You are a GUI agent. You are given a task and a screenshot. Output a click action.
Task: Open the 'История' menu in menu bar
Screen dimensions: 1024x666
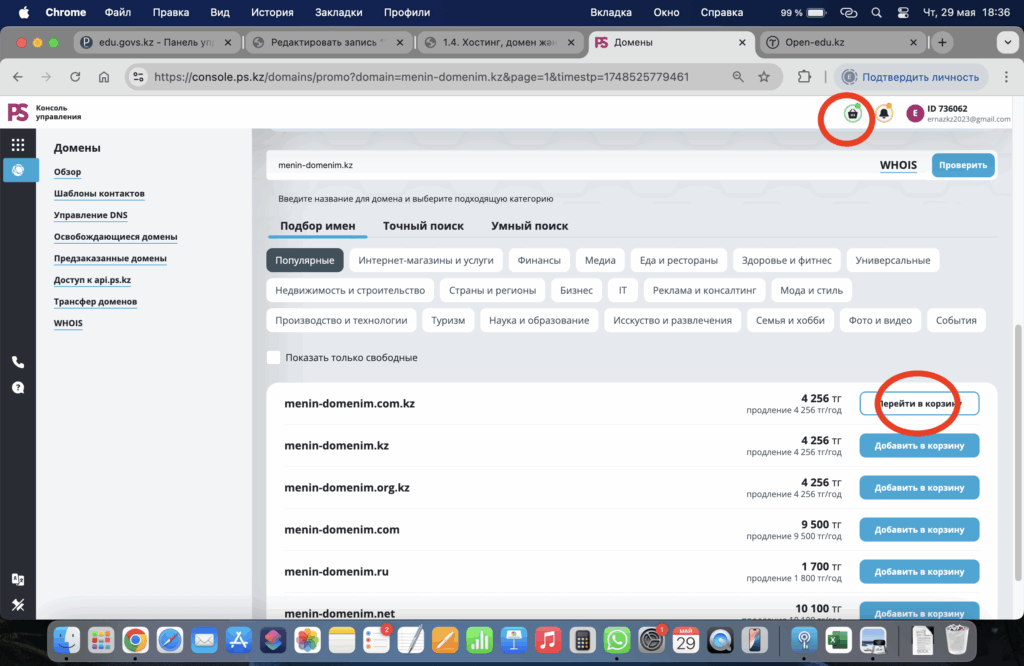click(272, 13)
